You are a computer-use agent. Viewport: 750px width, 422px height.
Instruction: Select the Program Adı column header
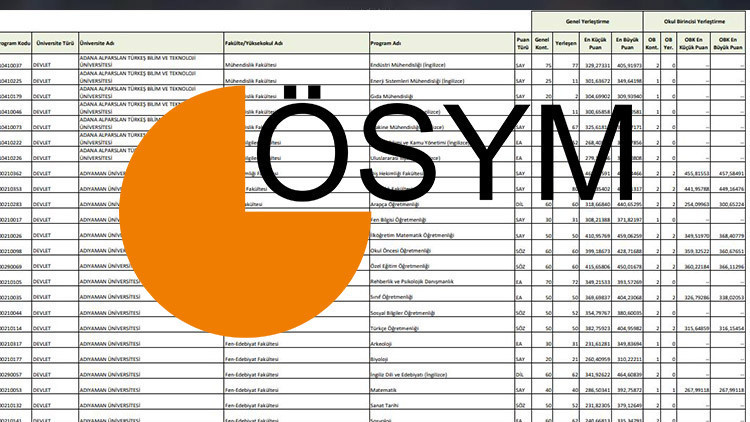point(385,44)
